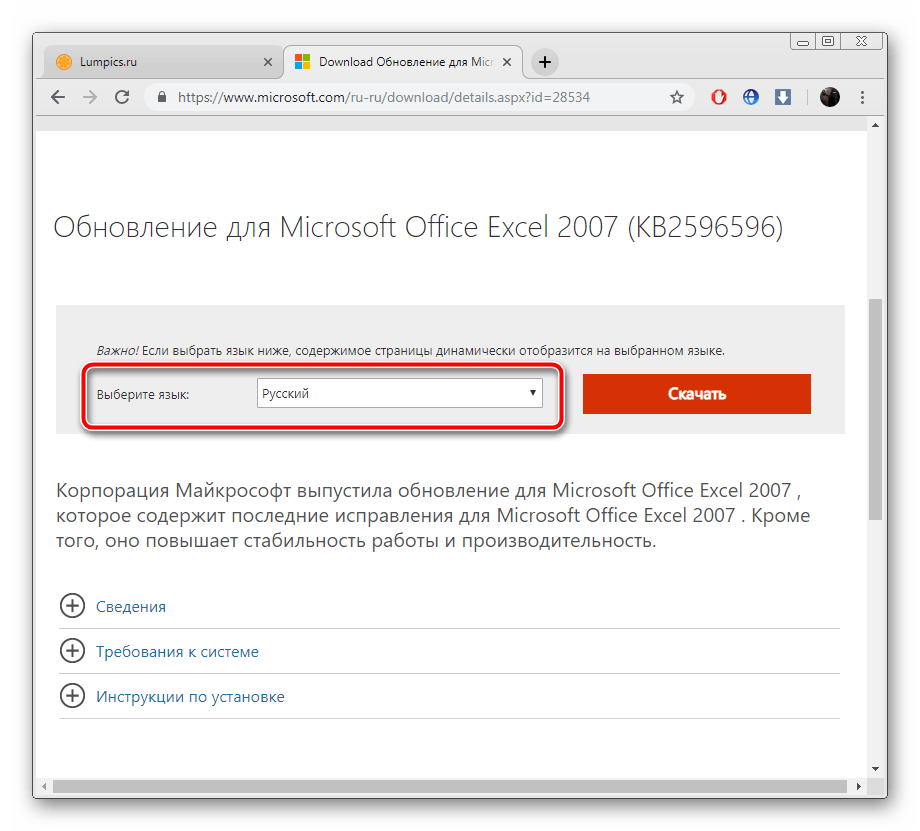Click the forward navigation arrow
920x831 pixels.
(x=90, y=97)
